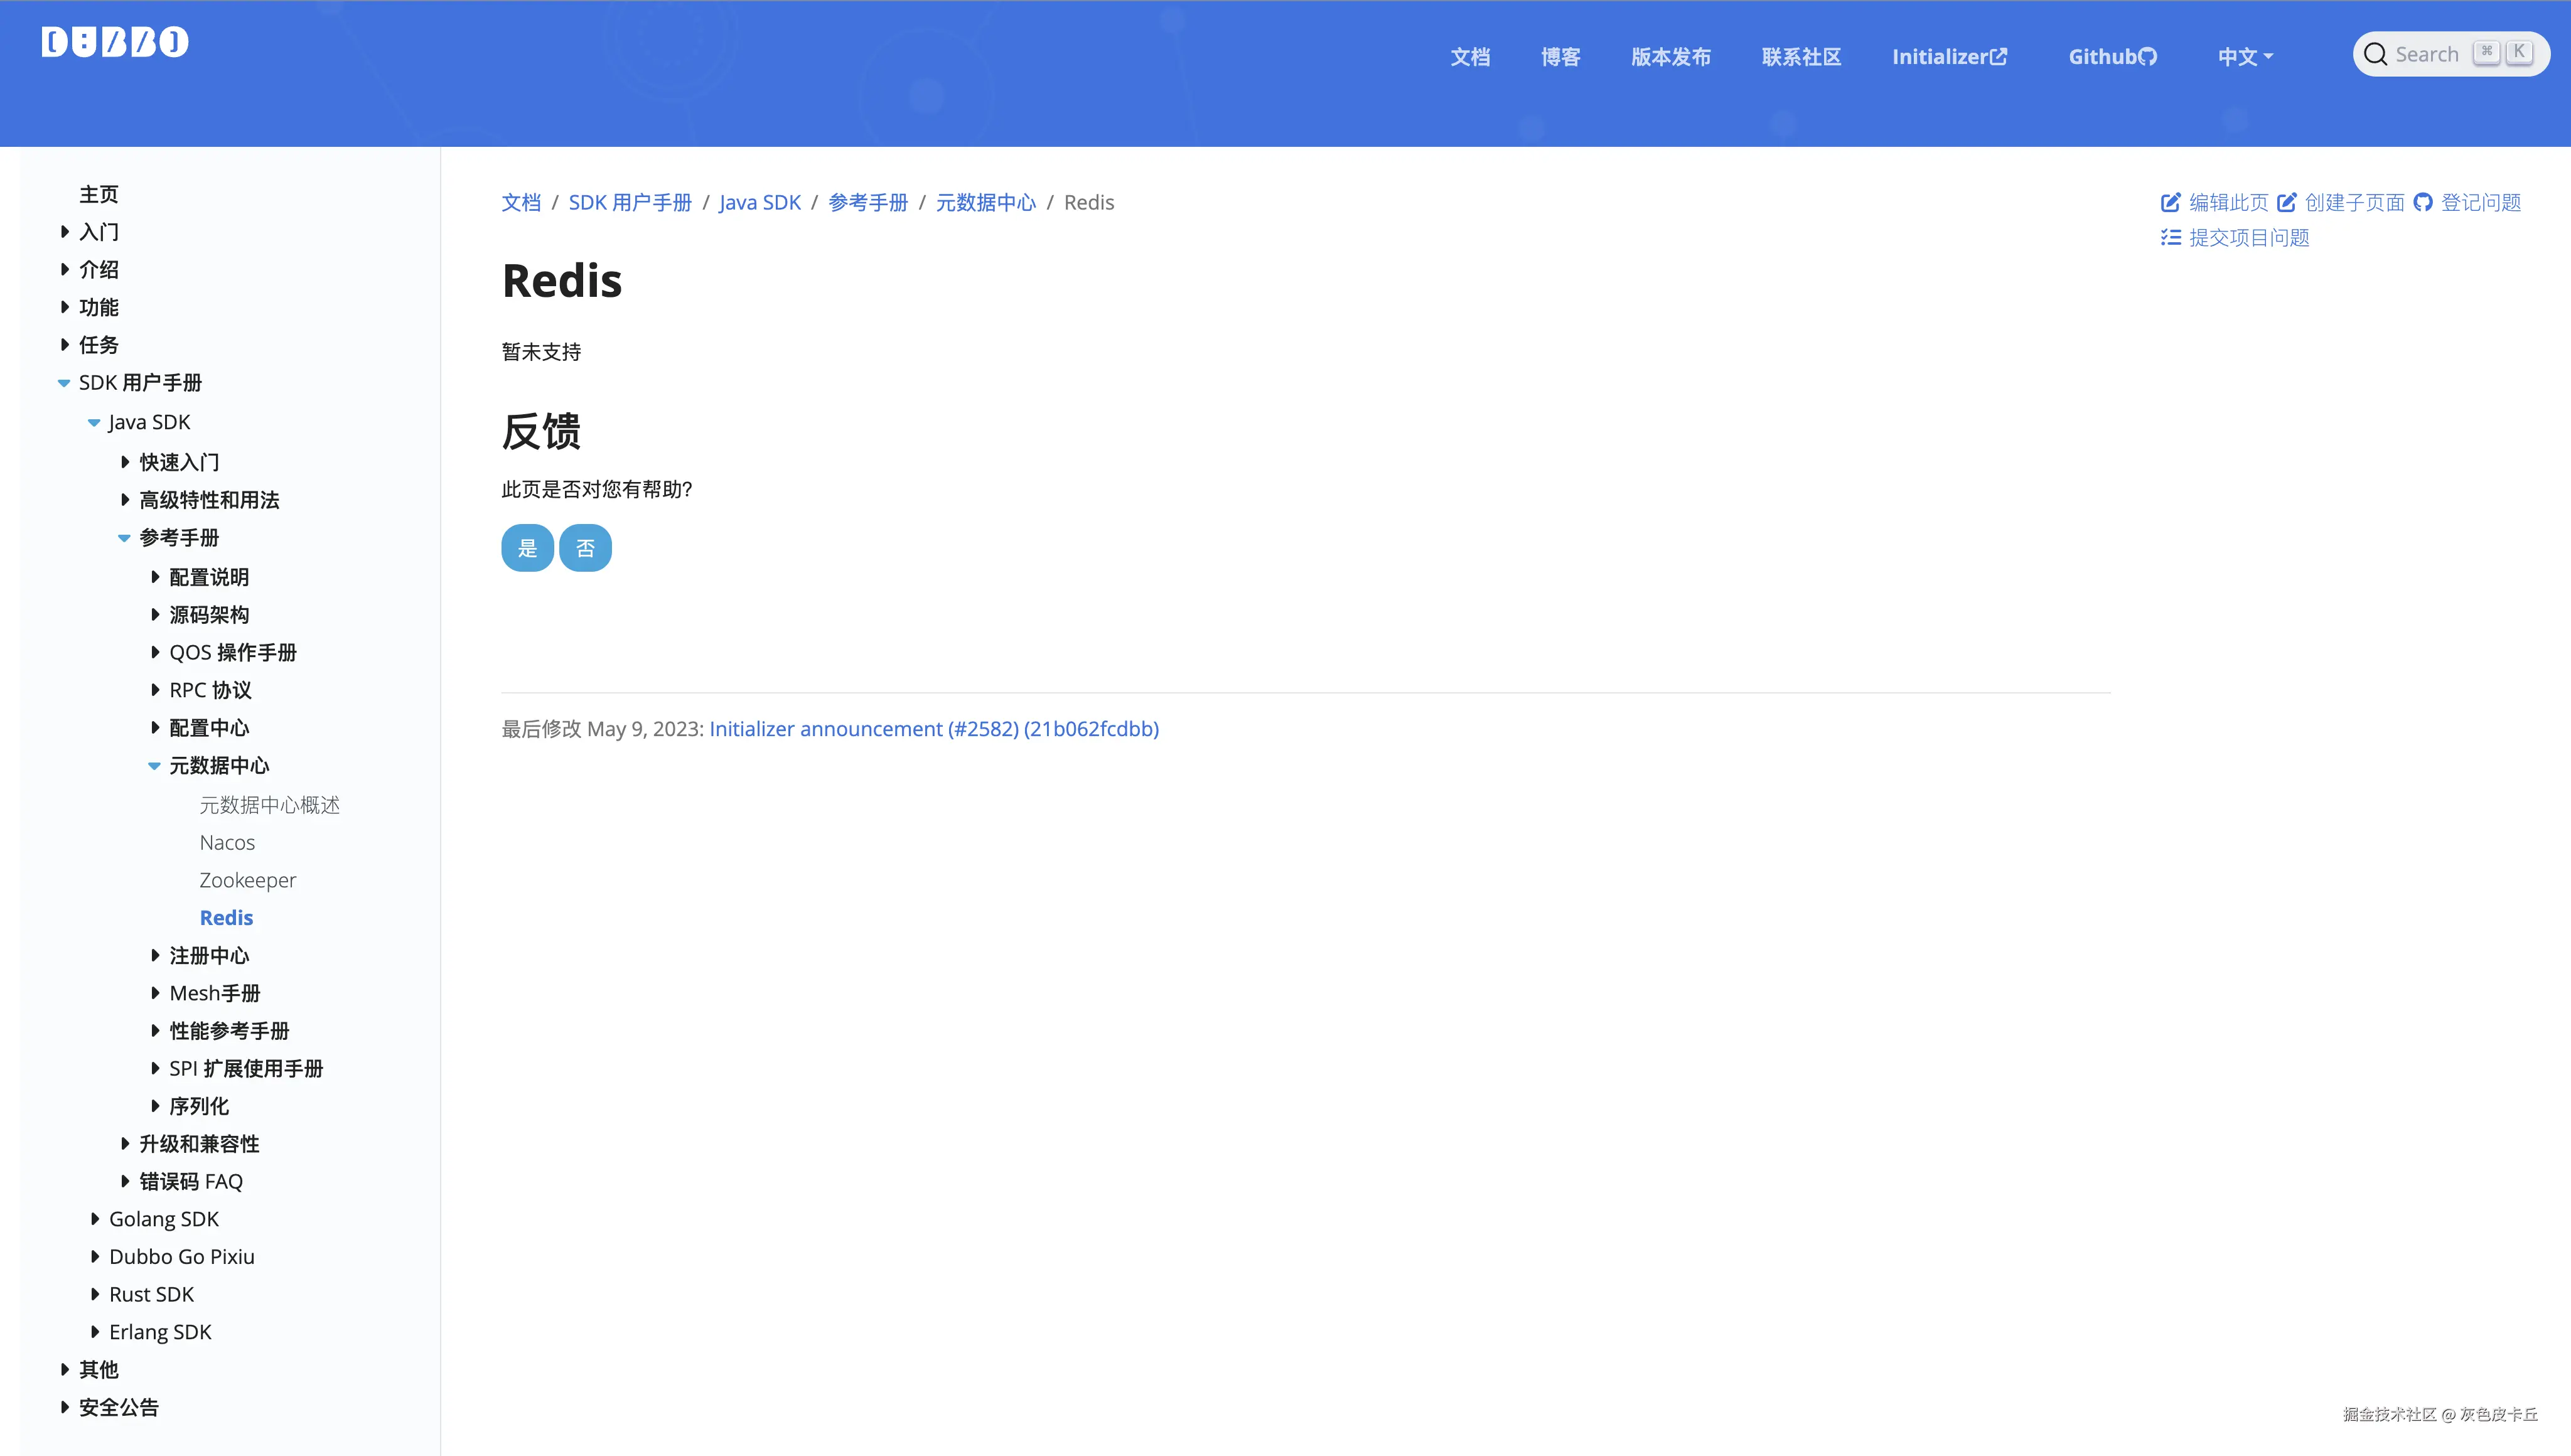
Task: Click the 编辑此页 edit pencil icon
Action: (2170, 203)
